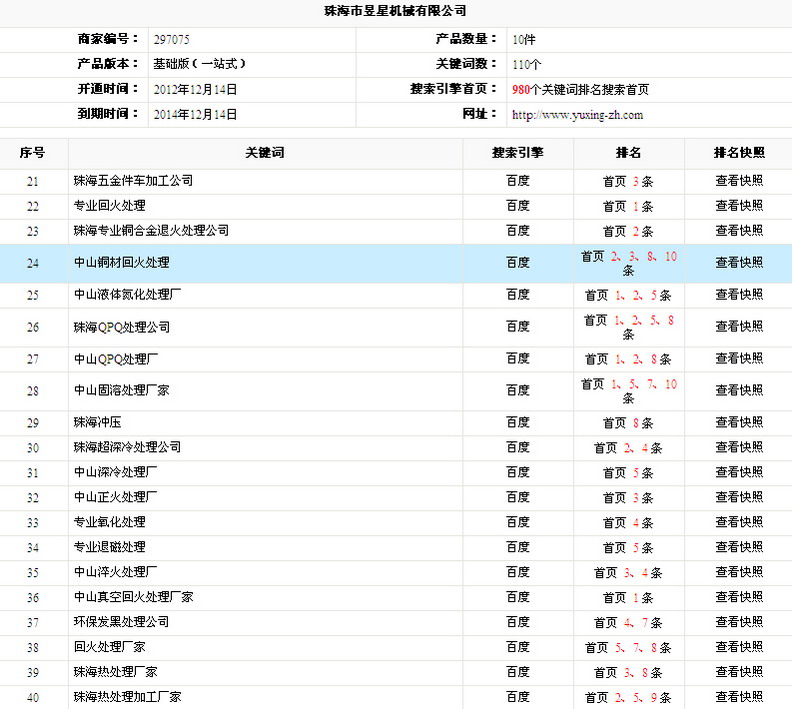Select row number 40

pos(32,697)
